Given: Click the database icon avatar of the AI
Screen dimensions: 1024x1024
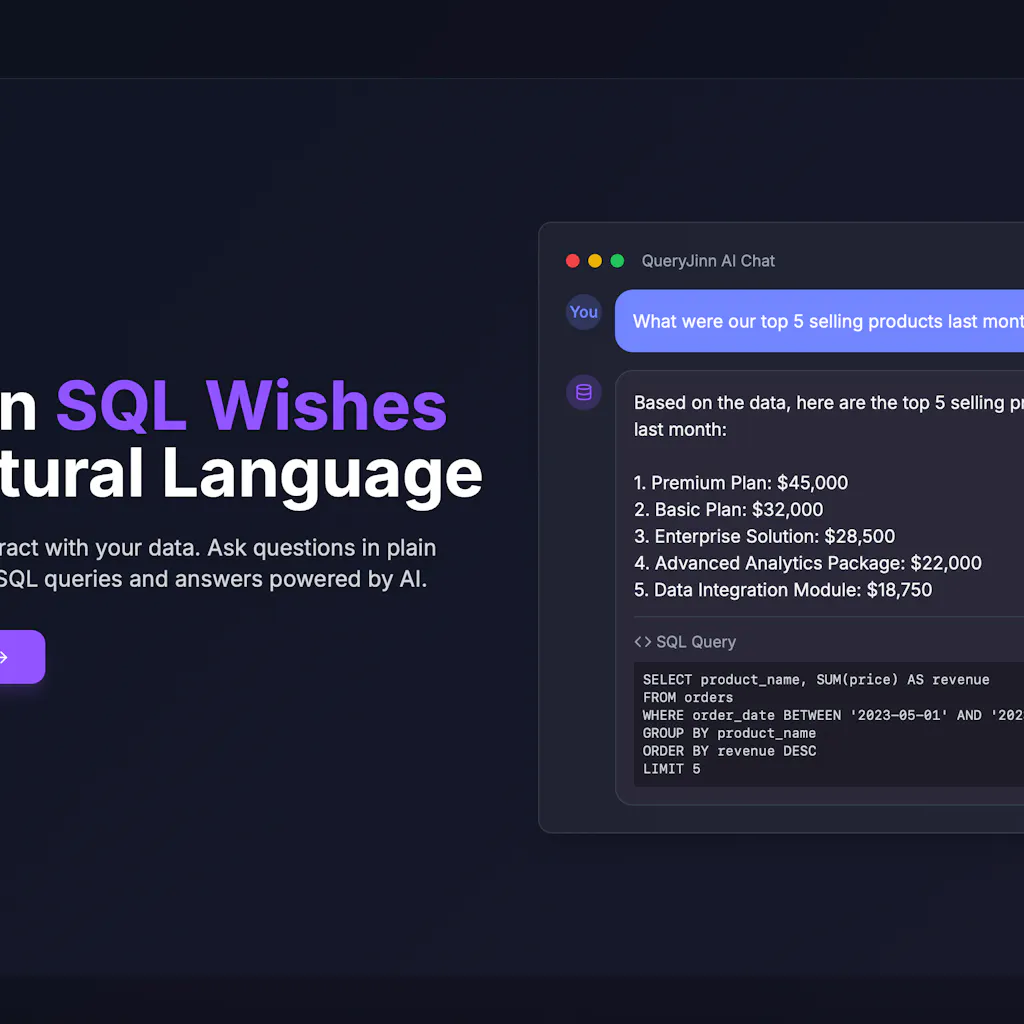Looking at the screenshot, I should [x=584, y=392].
